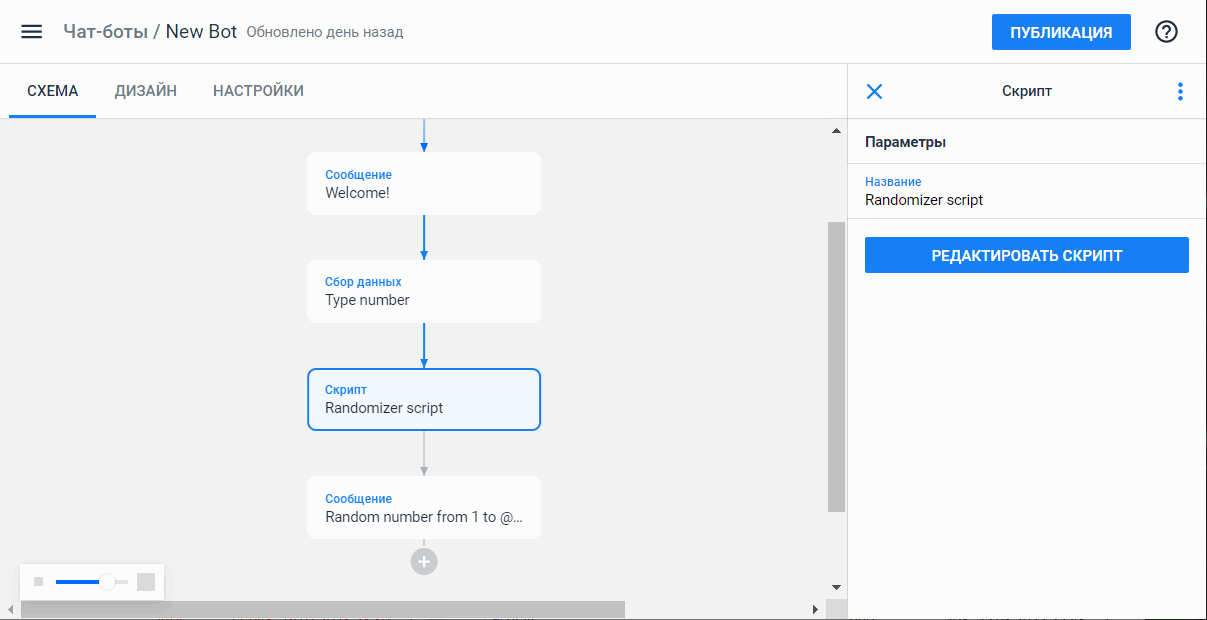Click the Скрипт panel title text
Image resolution: width=1207 pixels, height=620 pixels.
(x=1027, y=91)
